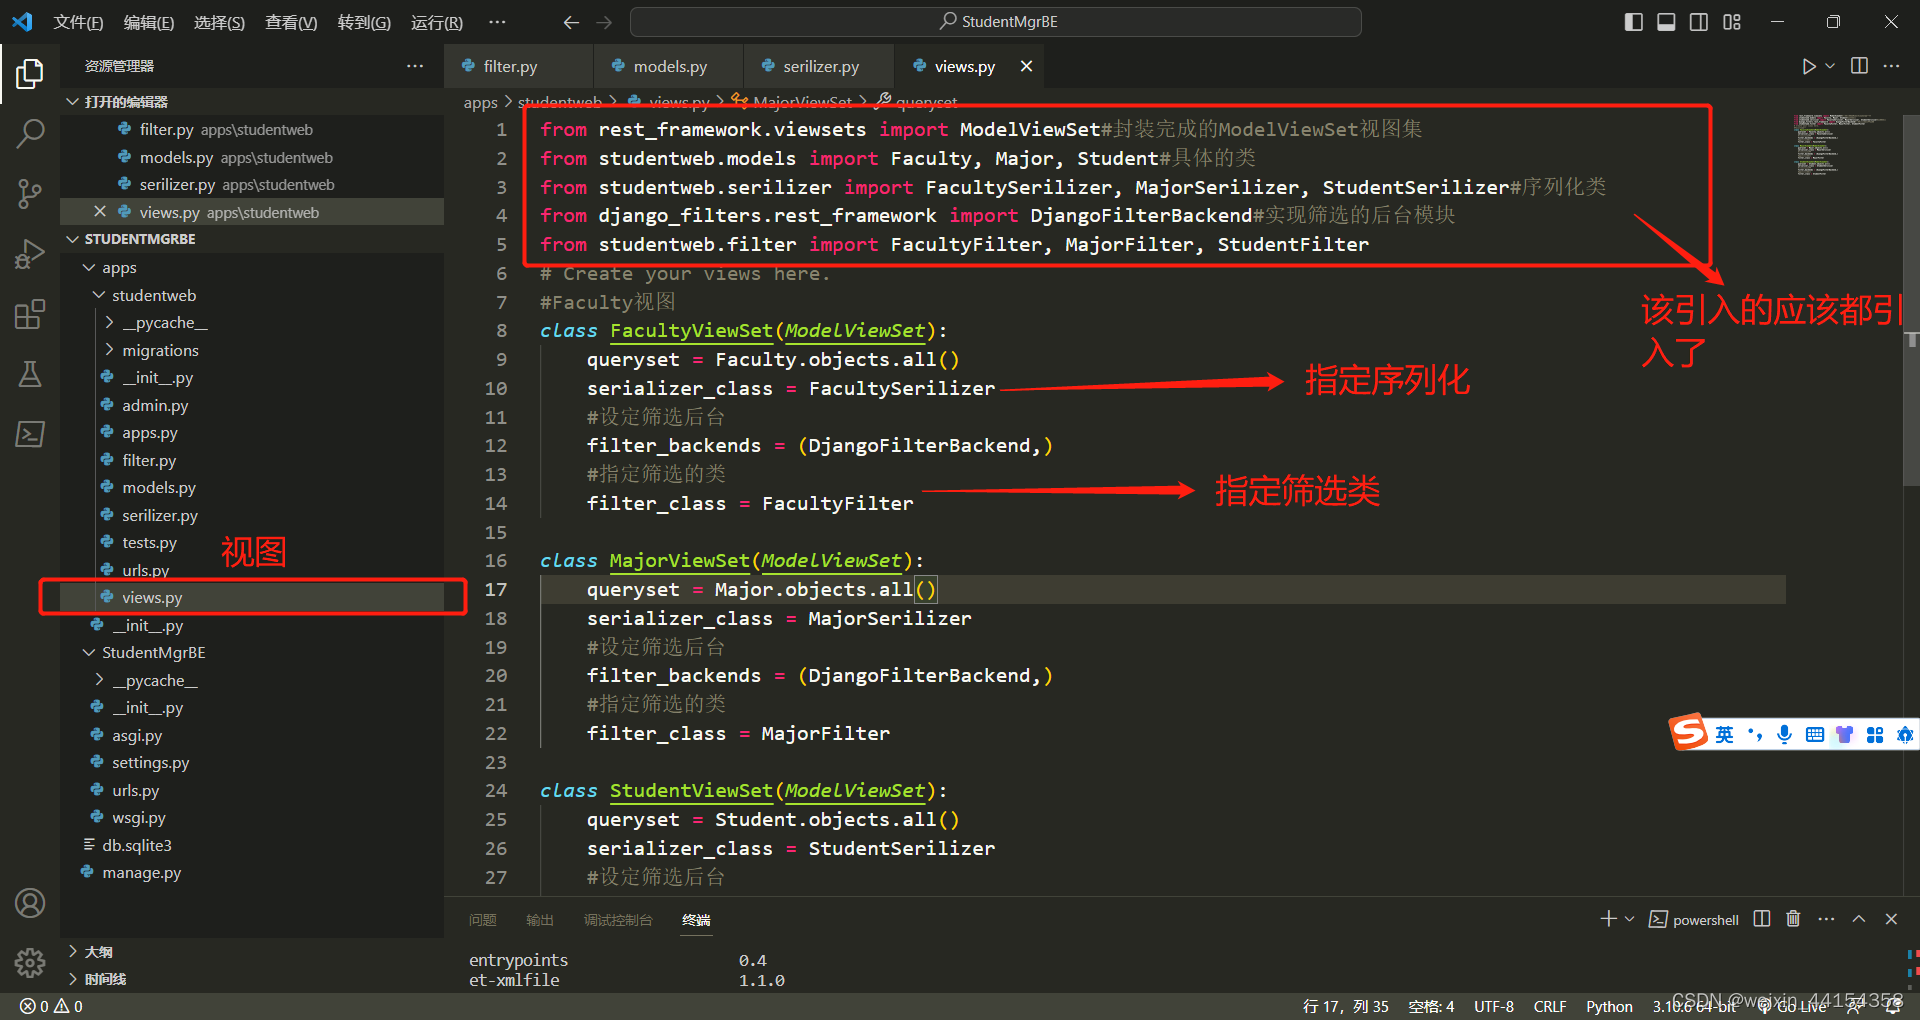Click the StudentMgrBE command center search
The height and width of the screenshot is (1020, 1920).
click(x=996, y=22)
